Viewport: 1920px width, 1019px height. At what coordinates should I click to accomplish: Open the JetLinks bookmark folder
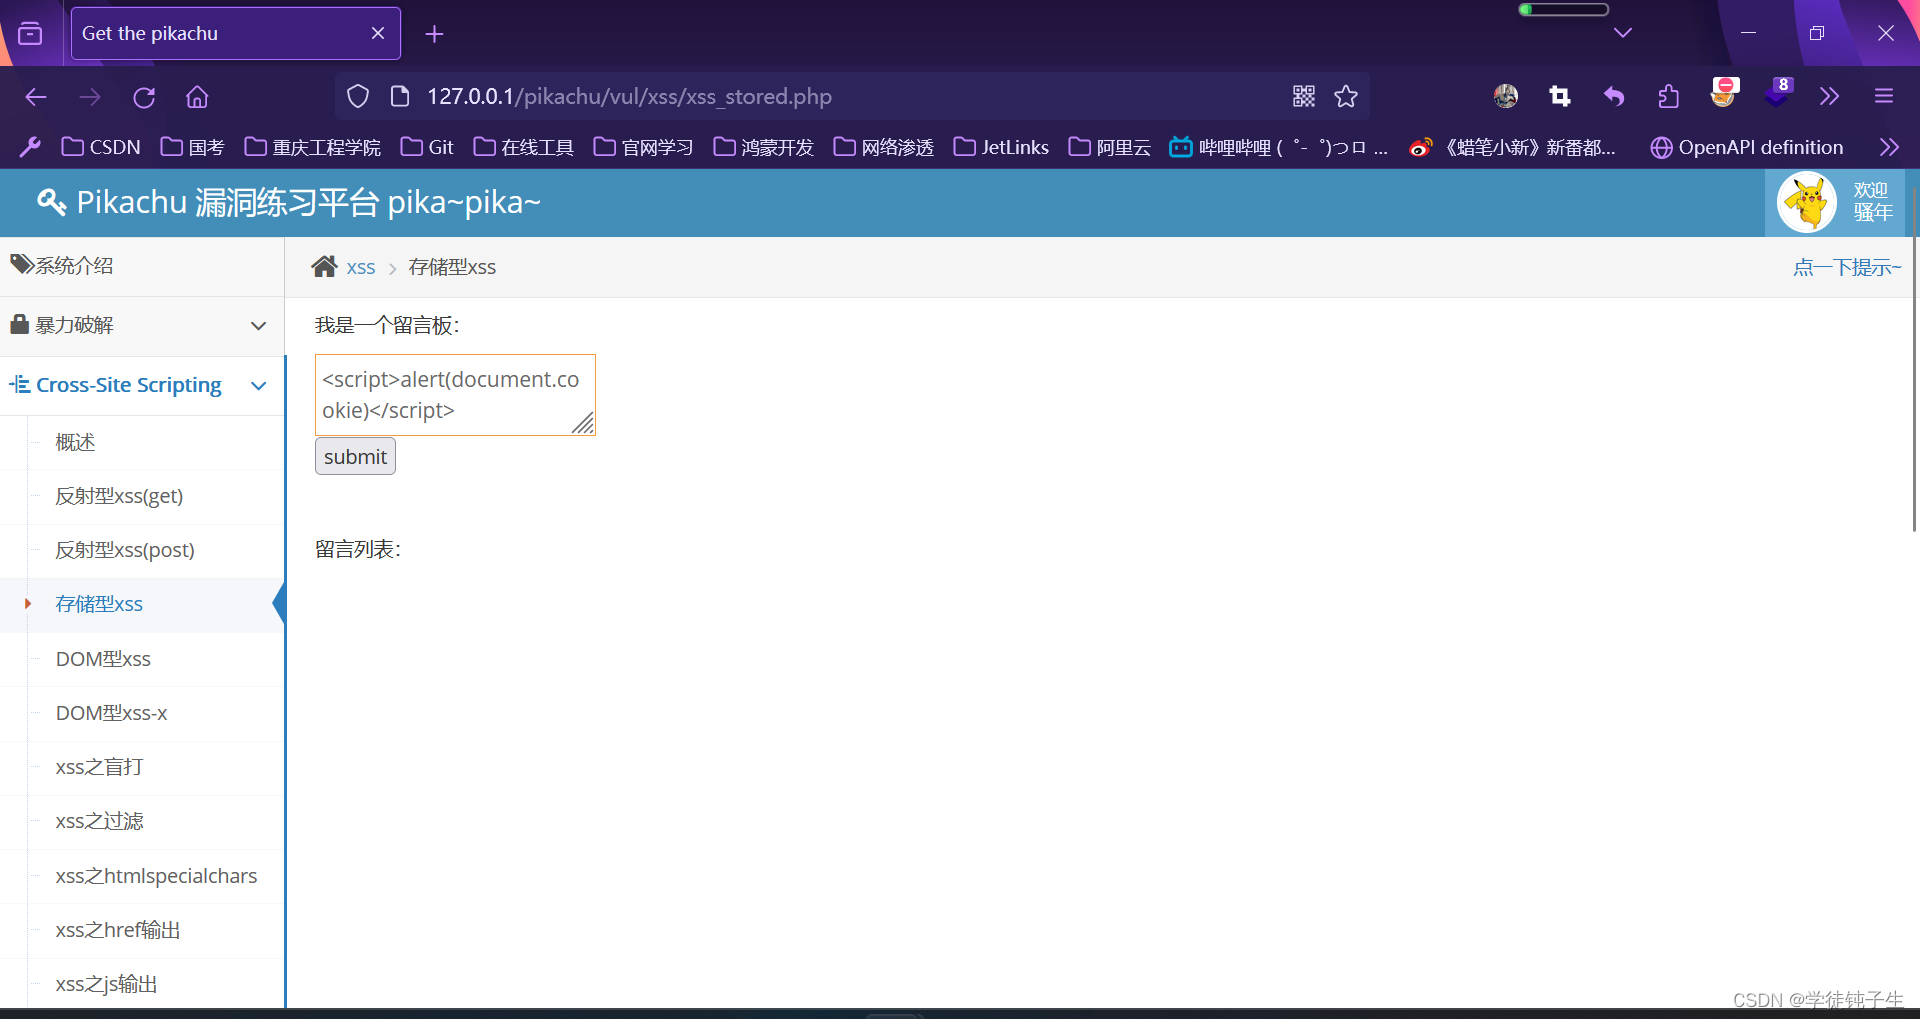[x=1001, y=147]
